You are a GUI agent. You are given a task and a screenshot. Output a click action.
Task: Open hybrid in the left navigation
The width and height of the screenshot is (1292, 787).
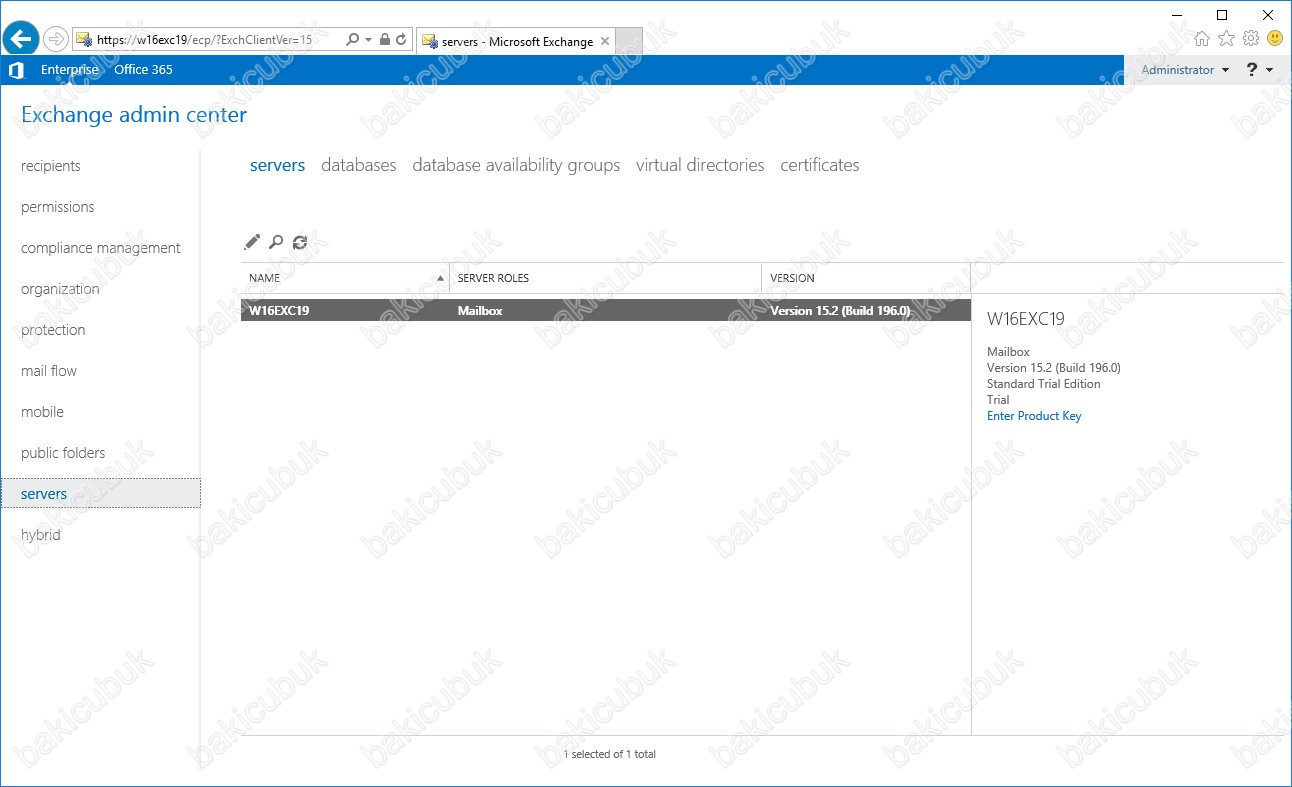click(x=41, y=535)
